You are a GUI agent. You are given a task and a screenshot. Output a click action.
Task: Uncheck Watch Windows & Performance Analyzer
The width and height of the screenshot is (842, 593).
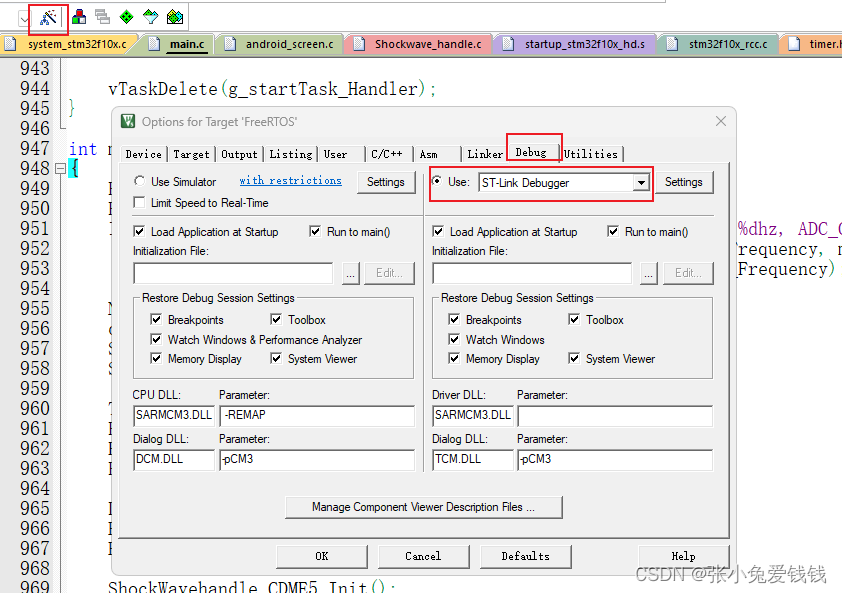click(156, 339)
